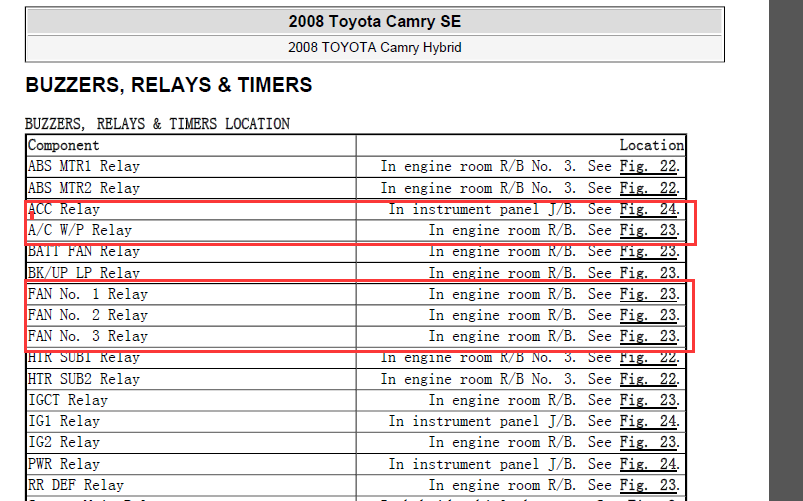Open Fig. 23 link in FAN No. 2 Relay row
The height and width of the screenshot is (501, 803).
[x=648, y=316]
